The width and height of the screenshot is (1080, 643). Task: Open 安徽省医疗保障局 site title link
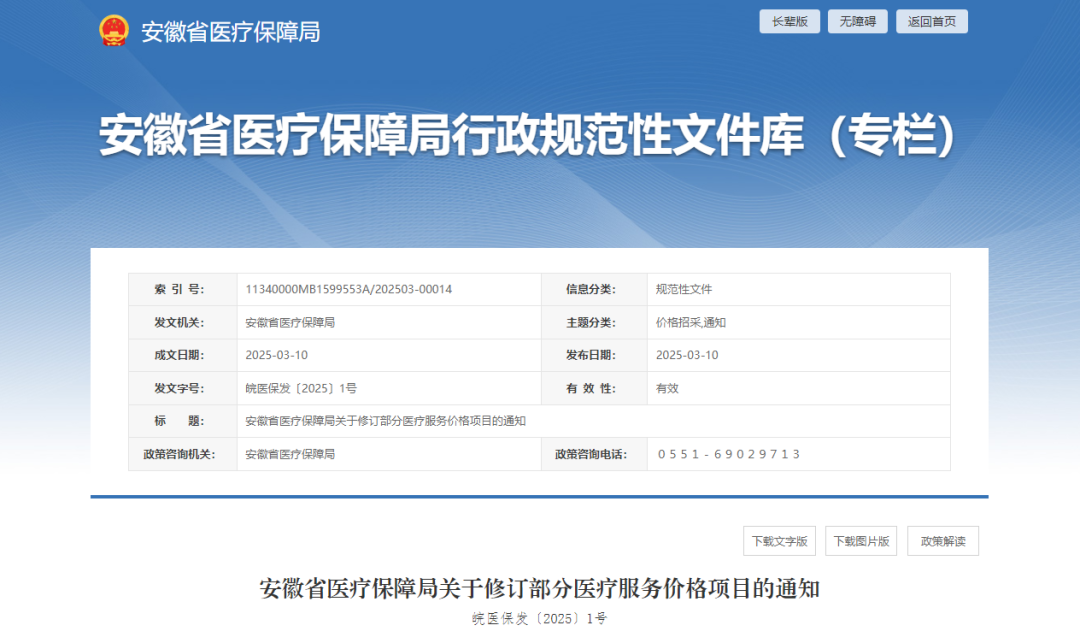[231, 32]
